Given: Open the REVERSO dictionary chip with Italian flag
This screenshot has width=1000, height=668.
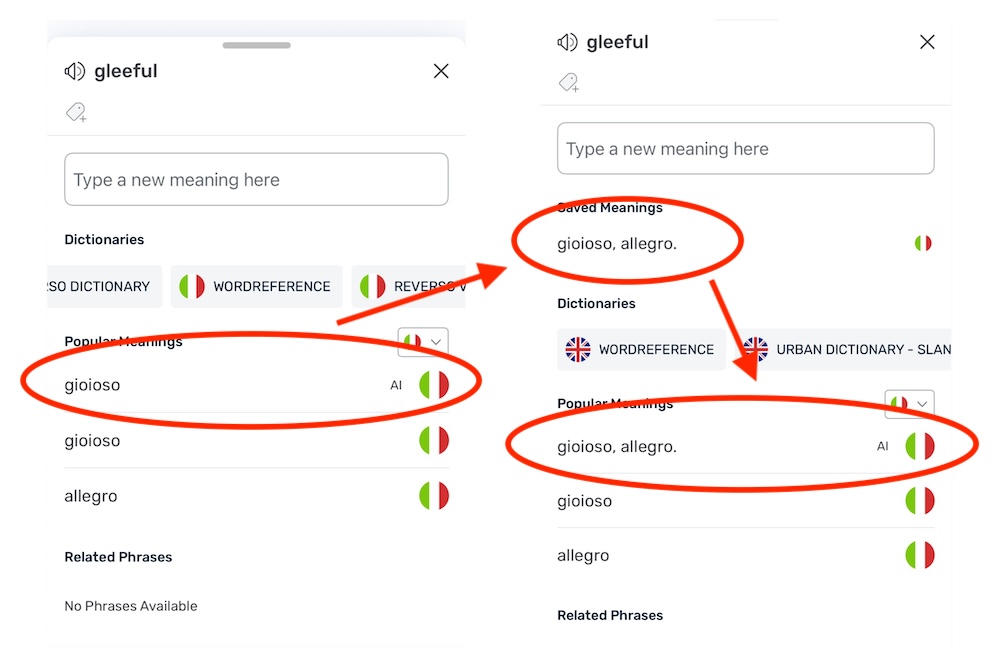Looking at the screenshot, I should (x=409, y=286).
